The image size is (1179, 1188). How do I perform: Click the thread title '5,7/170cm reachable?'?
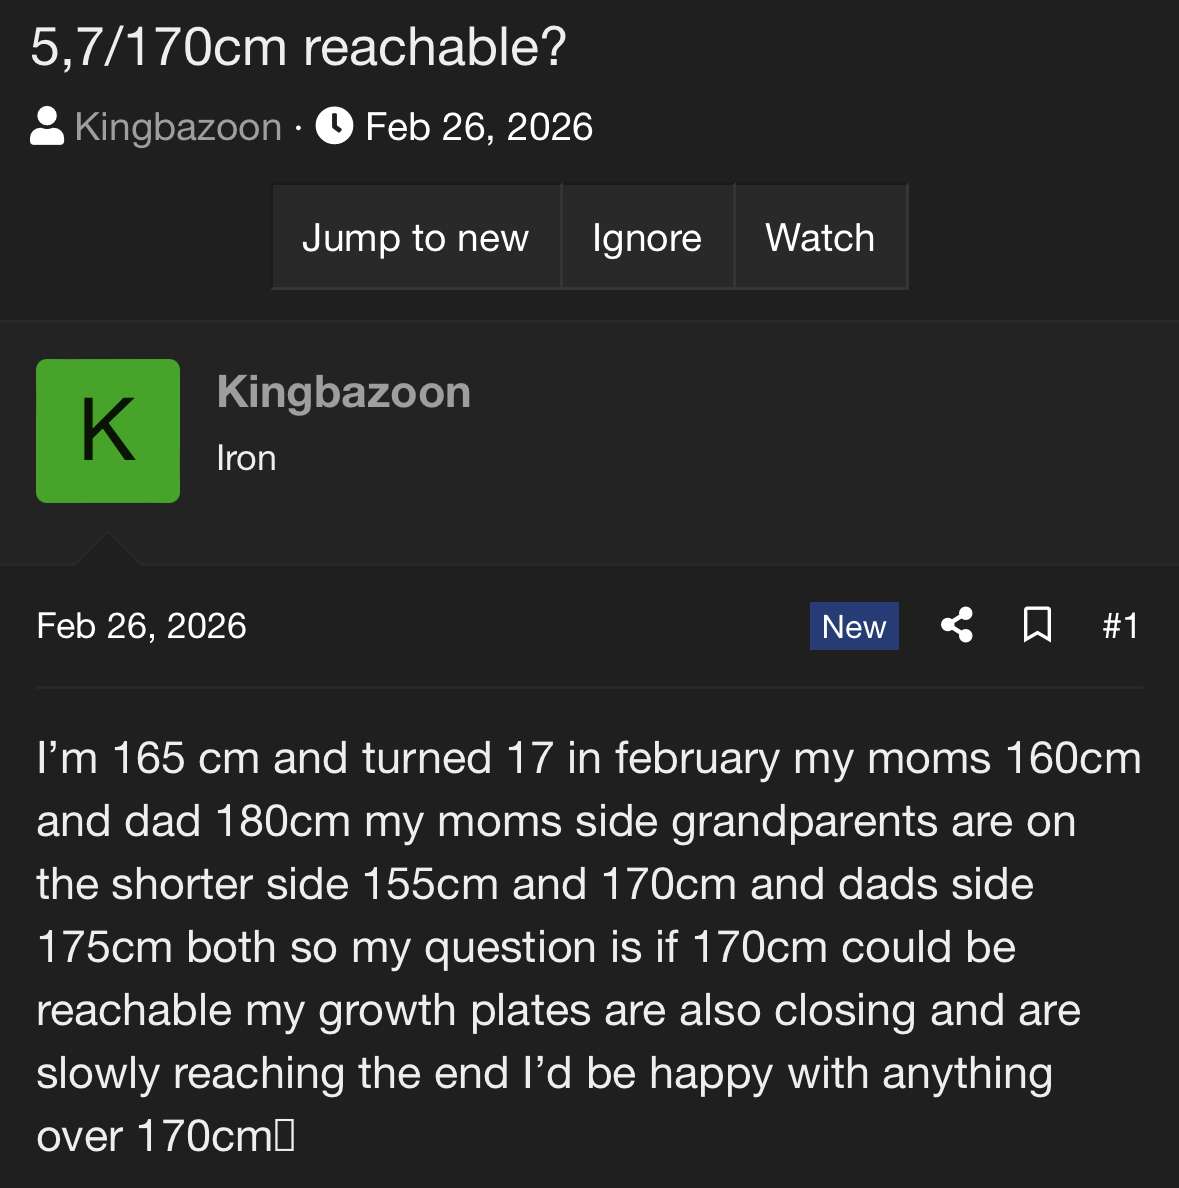click(x=298, y=47)
